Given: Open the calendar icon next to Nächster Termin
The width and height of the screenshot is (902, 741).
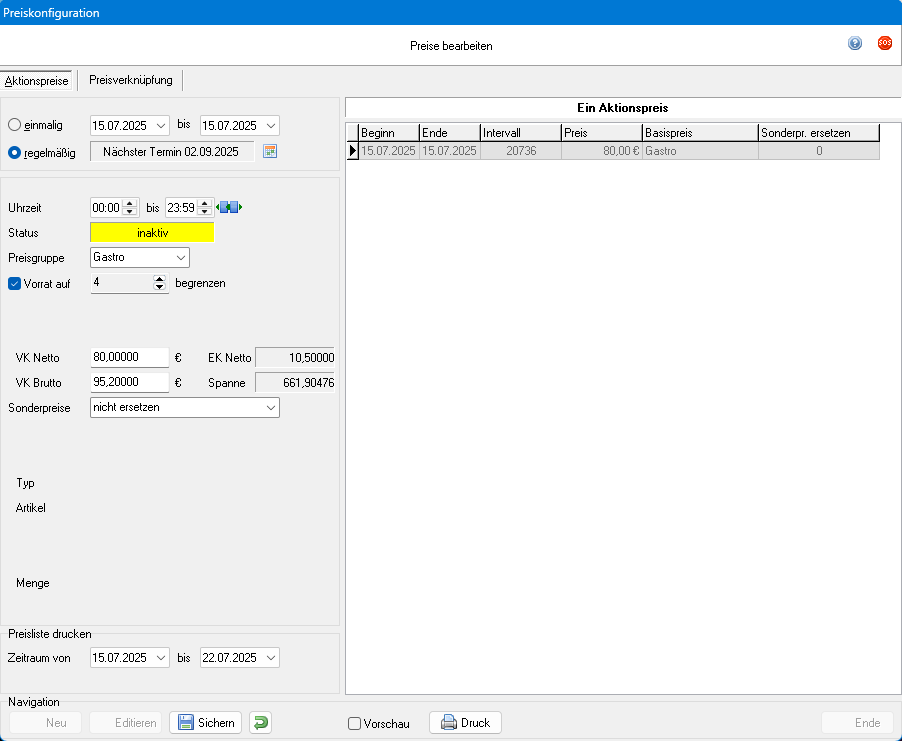Looking at the screenshot, I should [x=269, y=152].
